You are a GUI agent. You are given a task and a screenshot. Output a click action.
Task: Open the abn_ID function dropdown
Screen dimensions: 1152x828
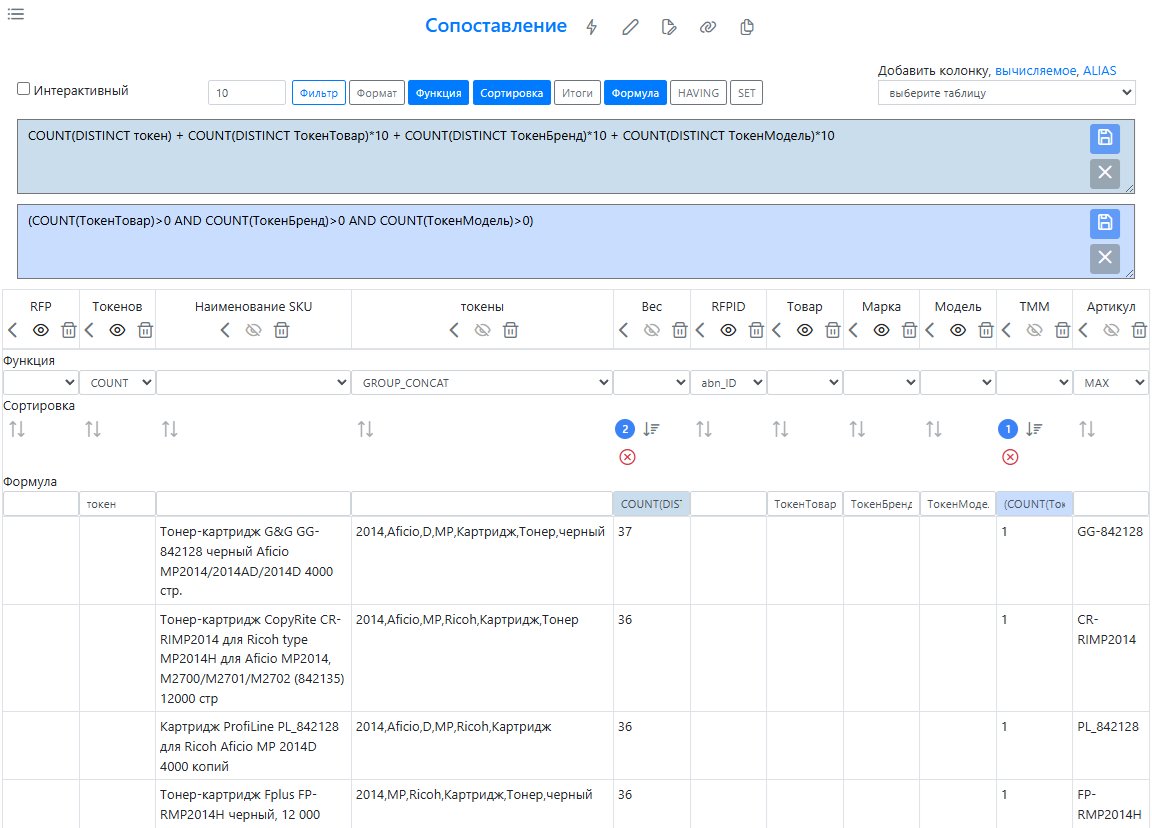pyautogui.click(x=729, y=383)
